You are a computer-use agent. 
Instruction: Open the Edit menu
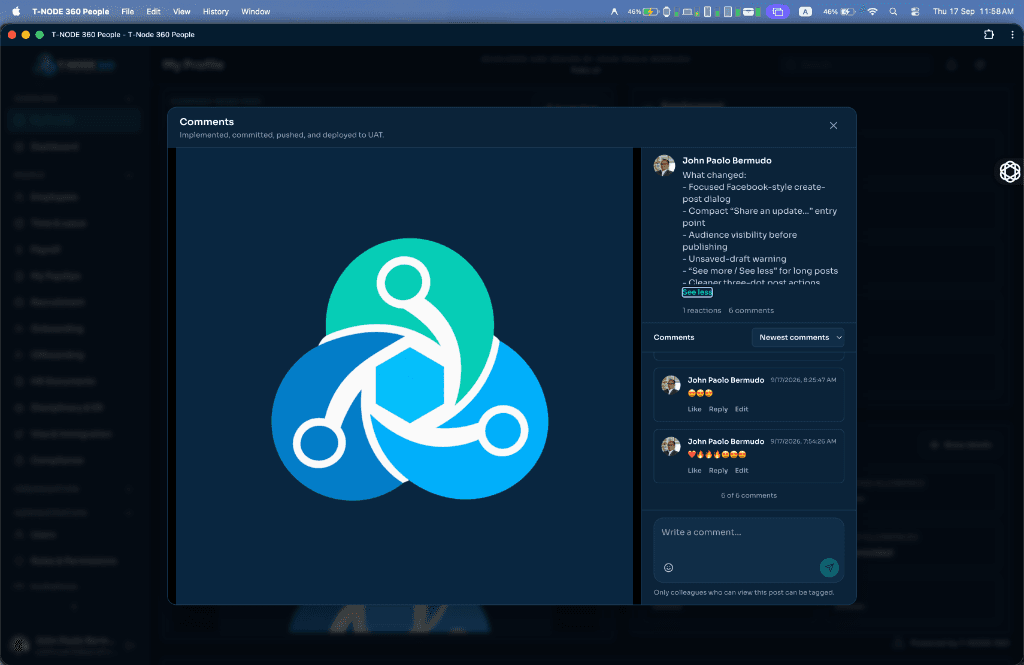(x=153, y=11)
